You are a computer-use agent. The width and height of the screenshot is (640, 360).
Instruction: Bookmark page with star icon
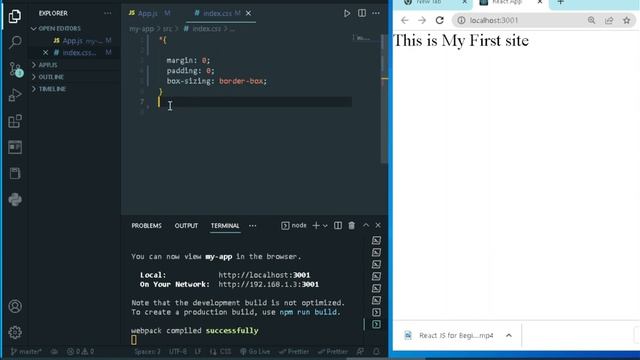627,20
